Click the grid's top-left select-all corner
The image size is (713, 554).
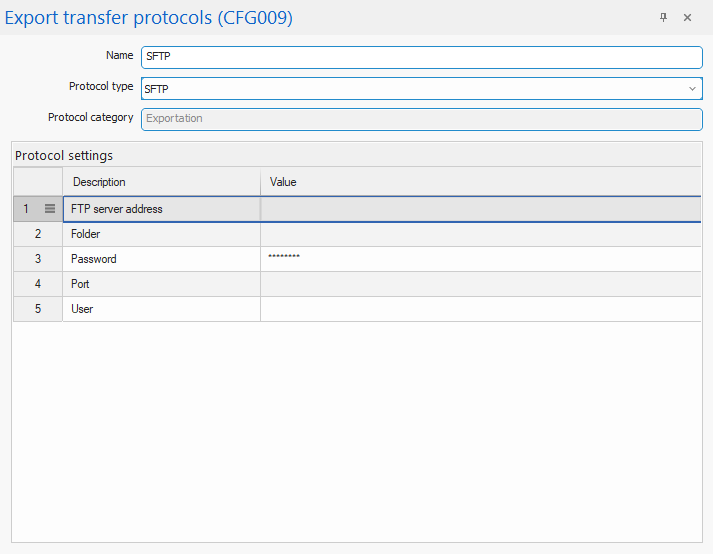tap(38, 182)
